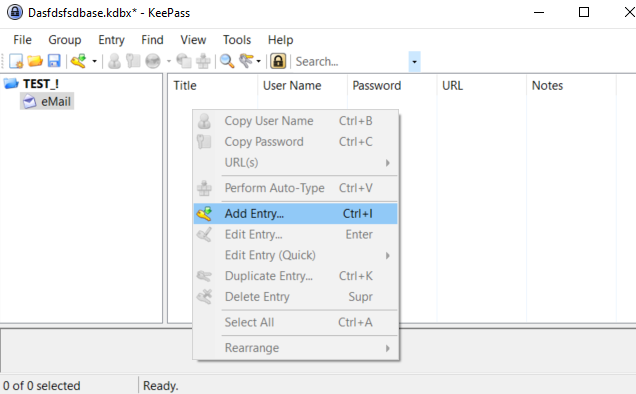
Task: Choose Perform Auto-Type in context menu
Action: point(295,188)
